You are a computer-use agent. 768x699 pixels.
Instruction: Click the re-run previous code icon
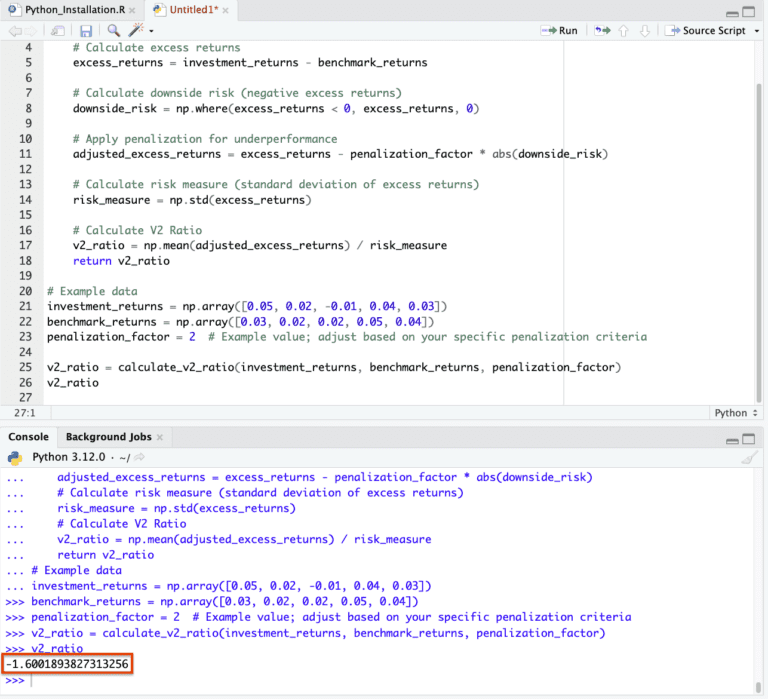[x=602, y=30]
